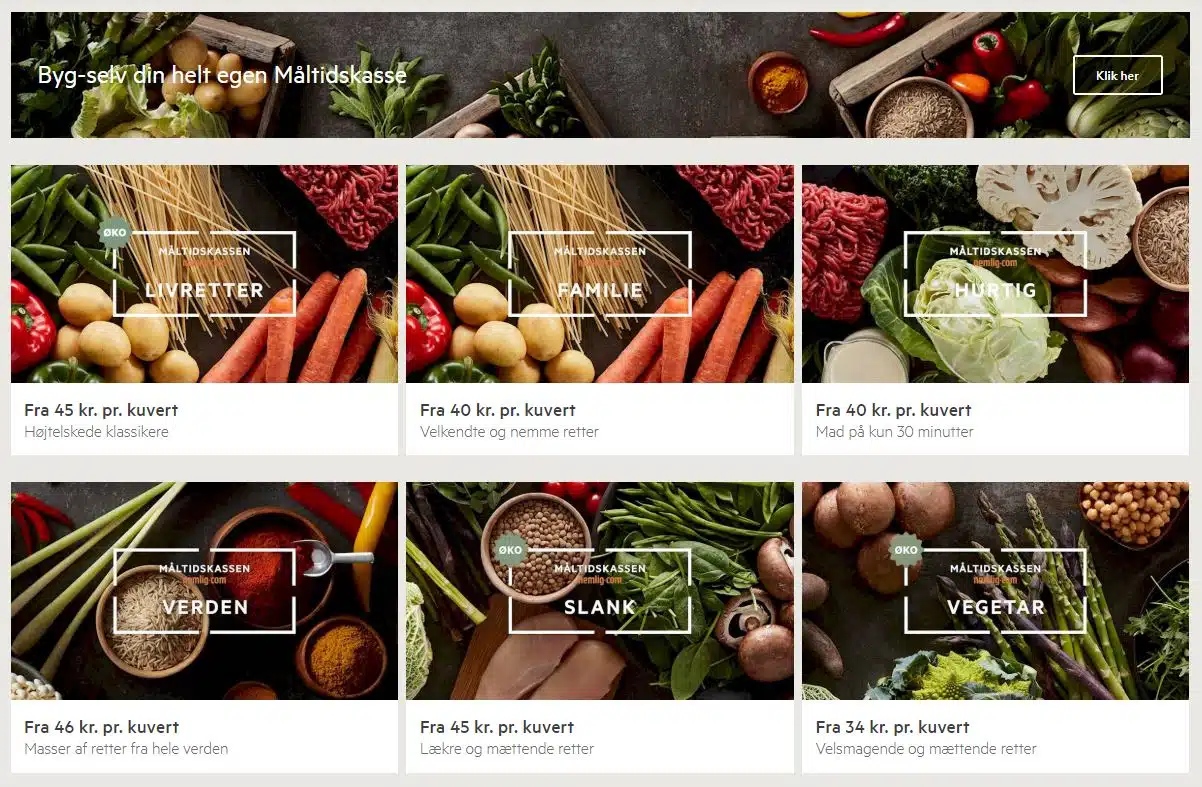Choose the Slank meal box image

pyautogui.click(x=600, y=591)
